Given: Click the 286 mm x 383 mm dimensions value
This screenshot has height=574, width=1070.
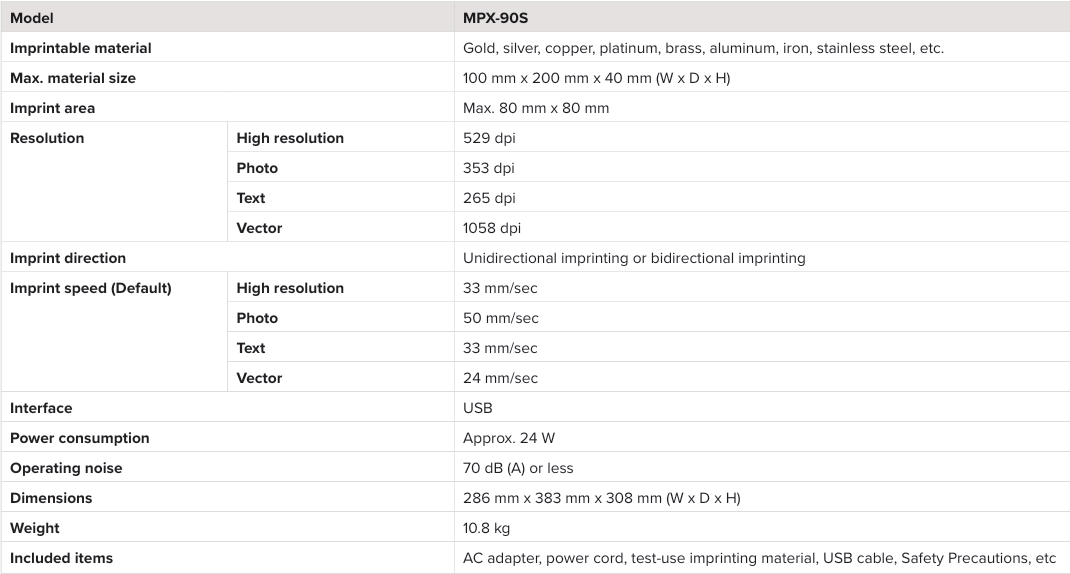Looking at the screenshot, I should 601,498.
